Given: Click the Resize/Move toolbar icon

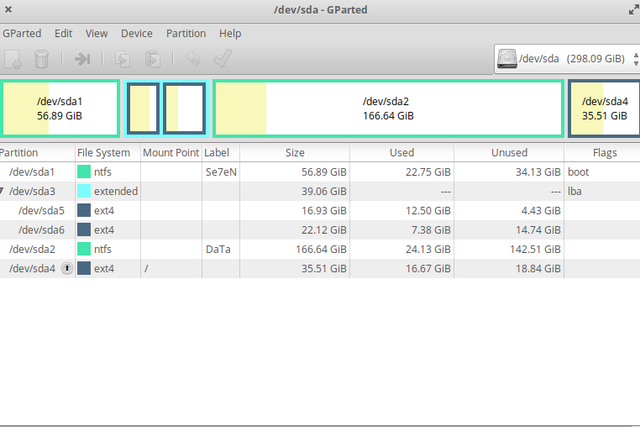Looking at the screenshot, I should coord(83,59).
